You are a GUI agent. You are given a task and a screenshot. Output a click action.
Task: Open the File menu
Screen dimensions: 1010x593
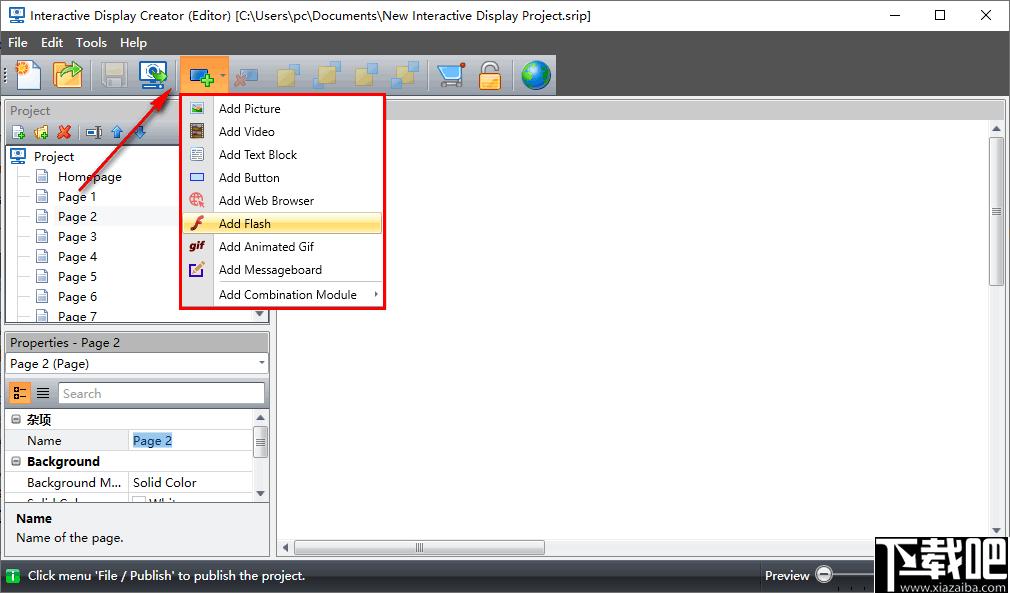tap(17, 42)
